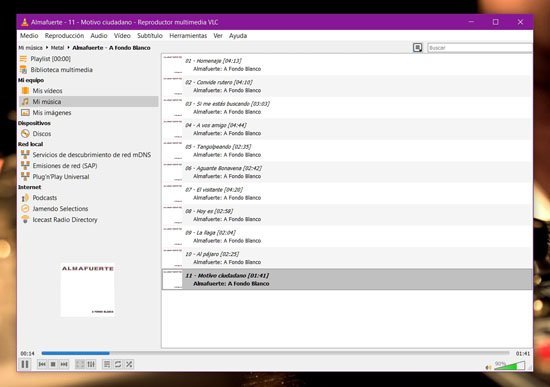Select track 08 - Hoy es
The image size is (550, 387).
click(x=347, y=215)
